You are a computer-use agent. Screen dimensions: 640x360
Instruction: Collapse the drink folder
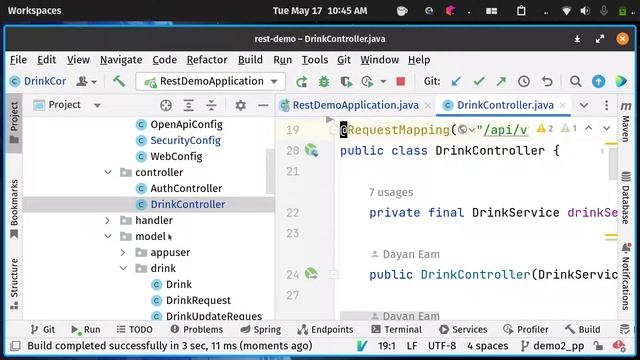[123, 268]
